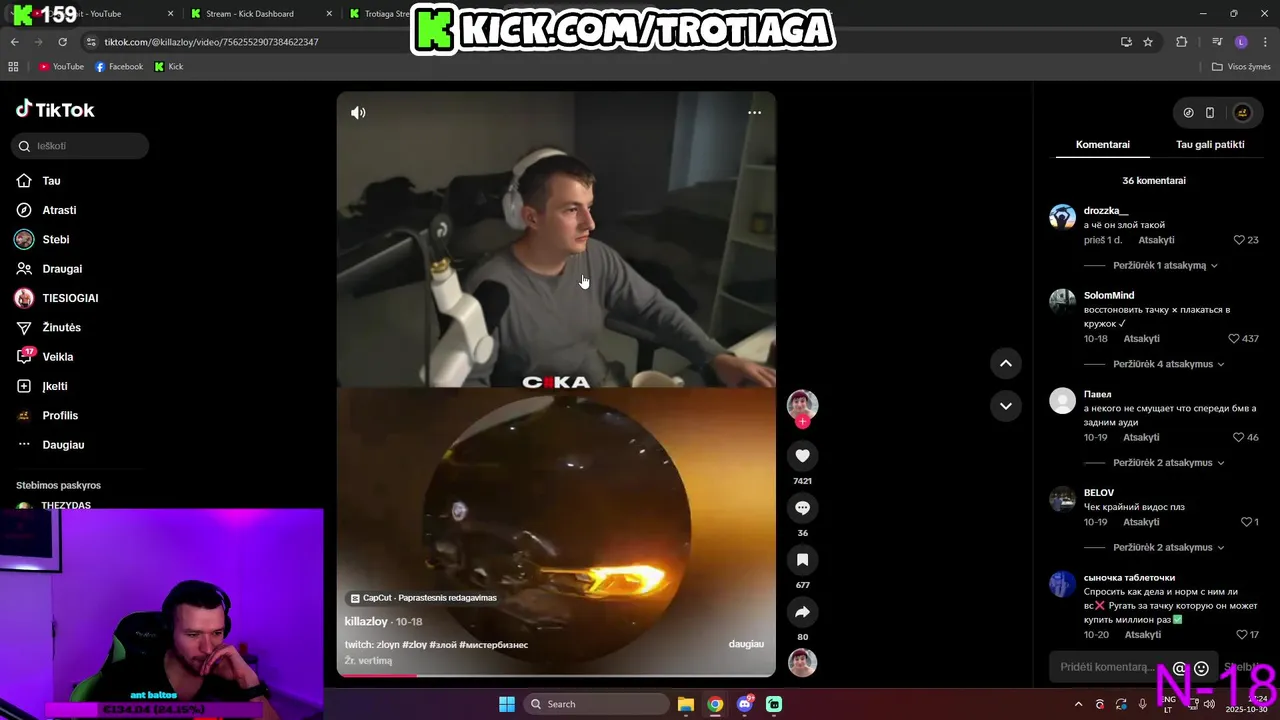The image size is (1280, 720).
Task: Click the get-coins TikTok icon in top-right pill
Action: (x=1188, y=113)
